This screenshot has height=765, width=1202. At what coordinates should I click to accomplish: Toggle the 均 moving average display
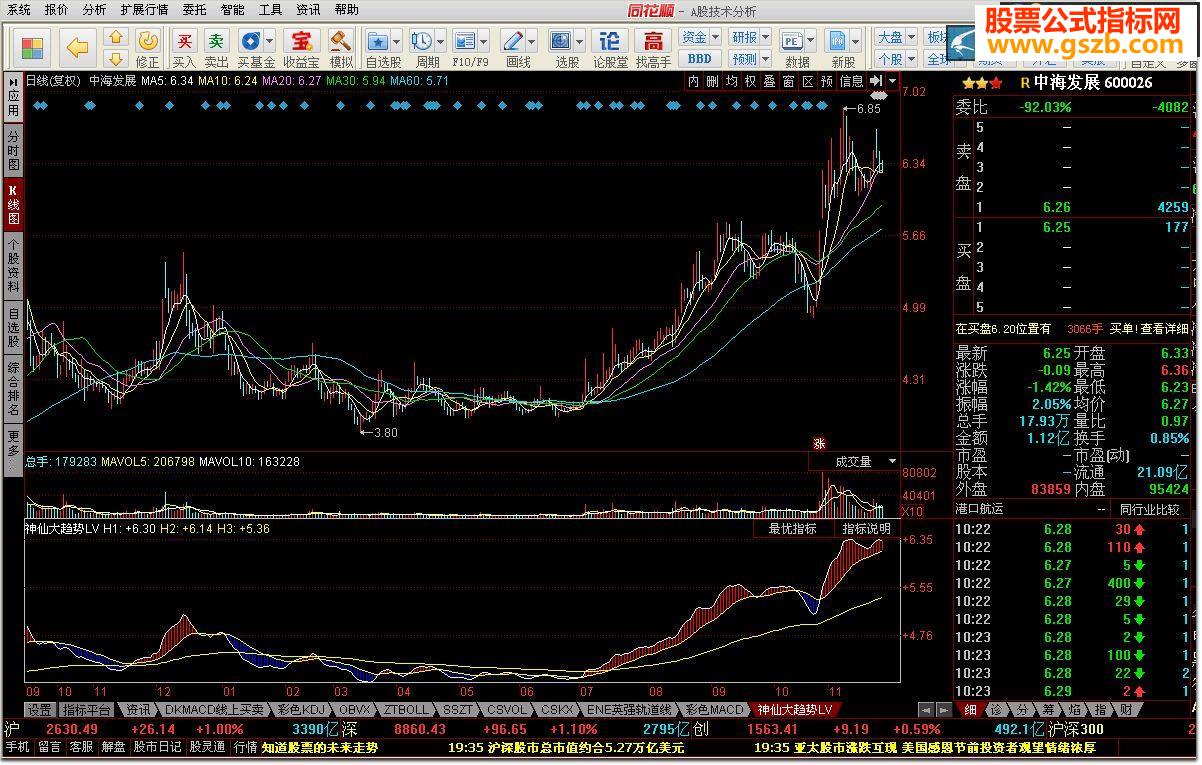click(731, 81)
